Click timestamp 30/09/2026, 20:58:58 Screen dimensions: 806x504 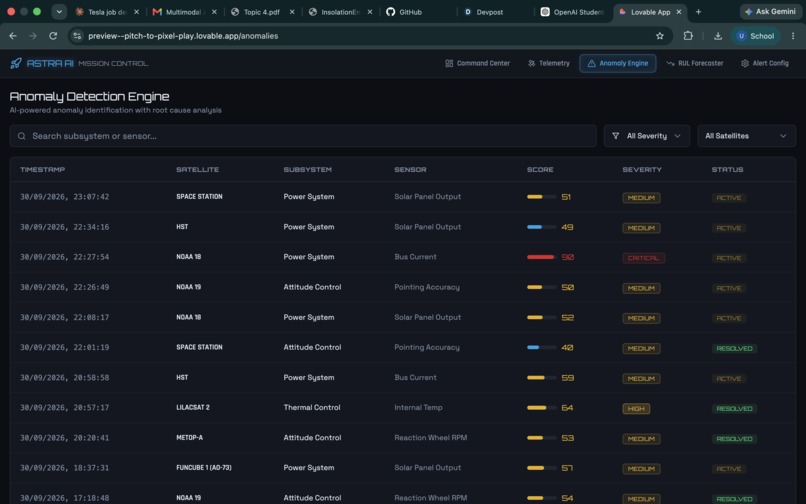pyautogui.click(x=64, y=377)
